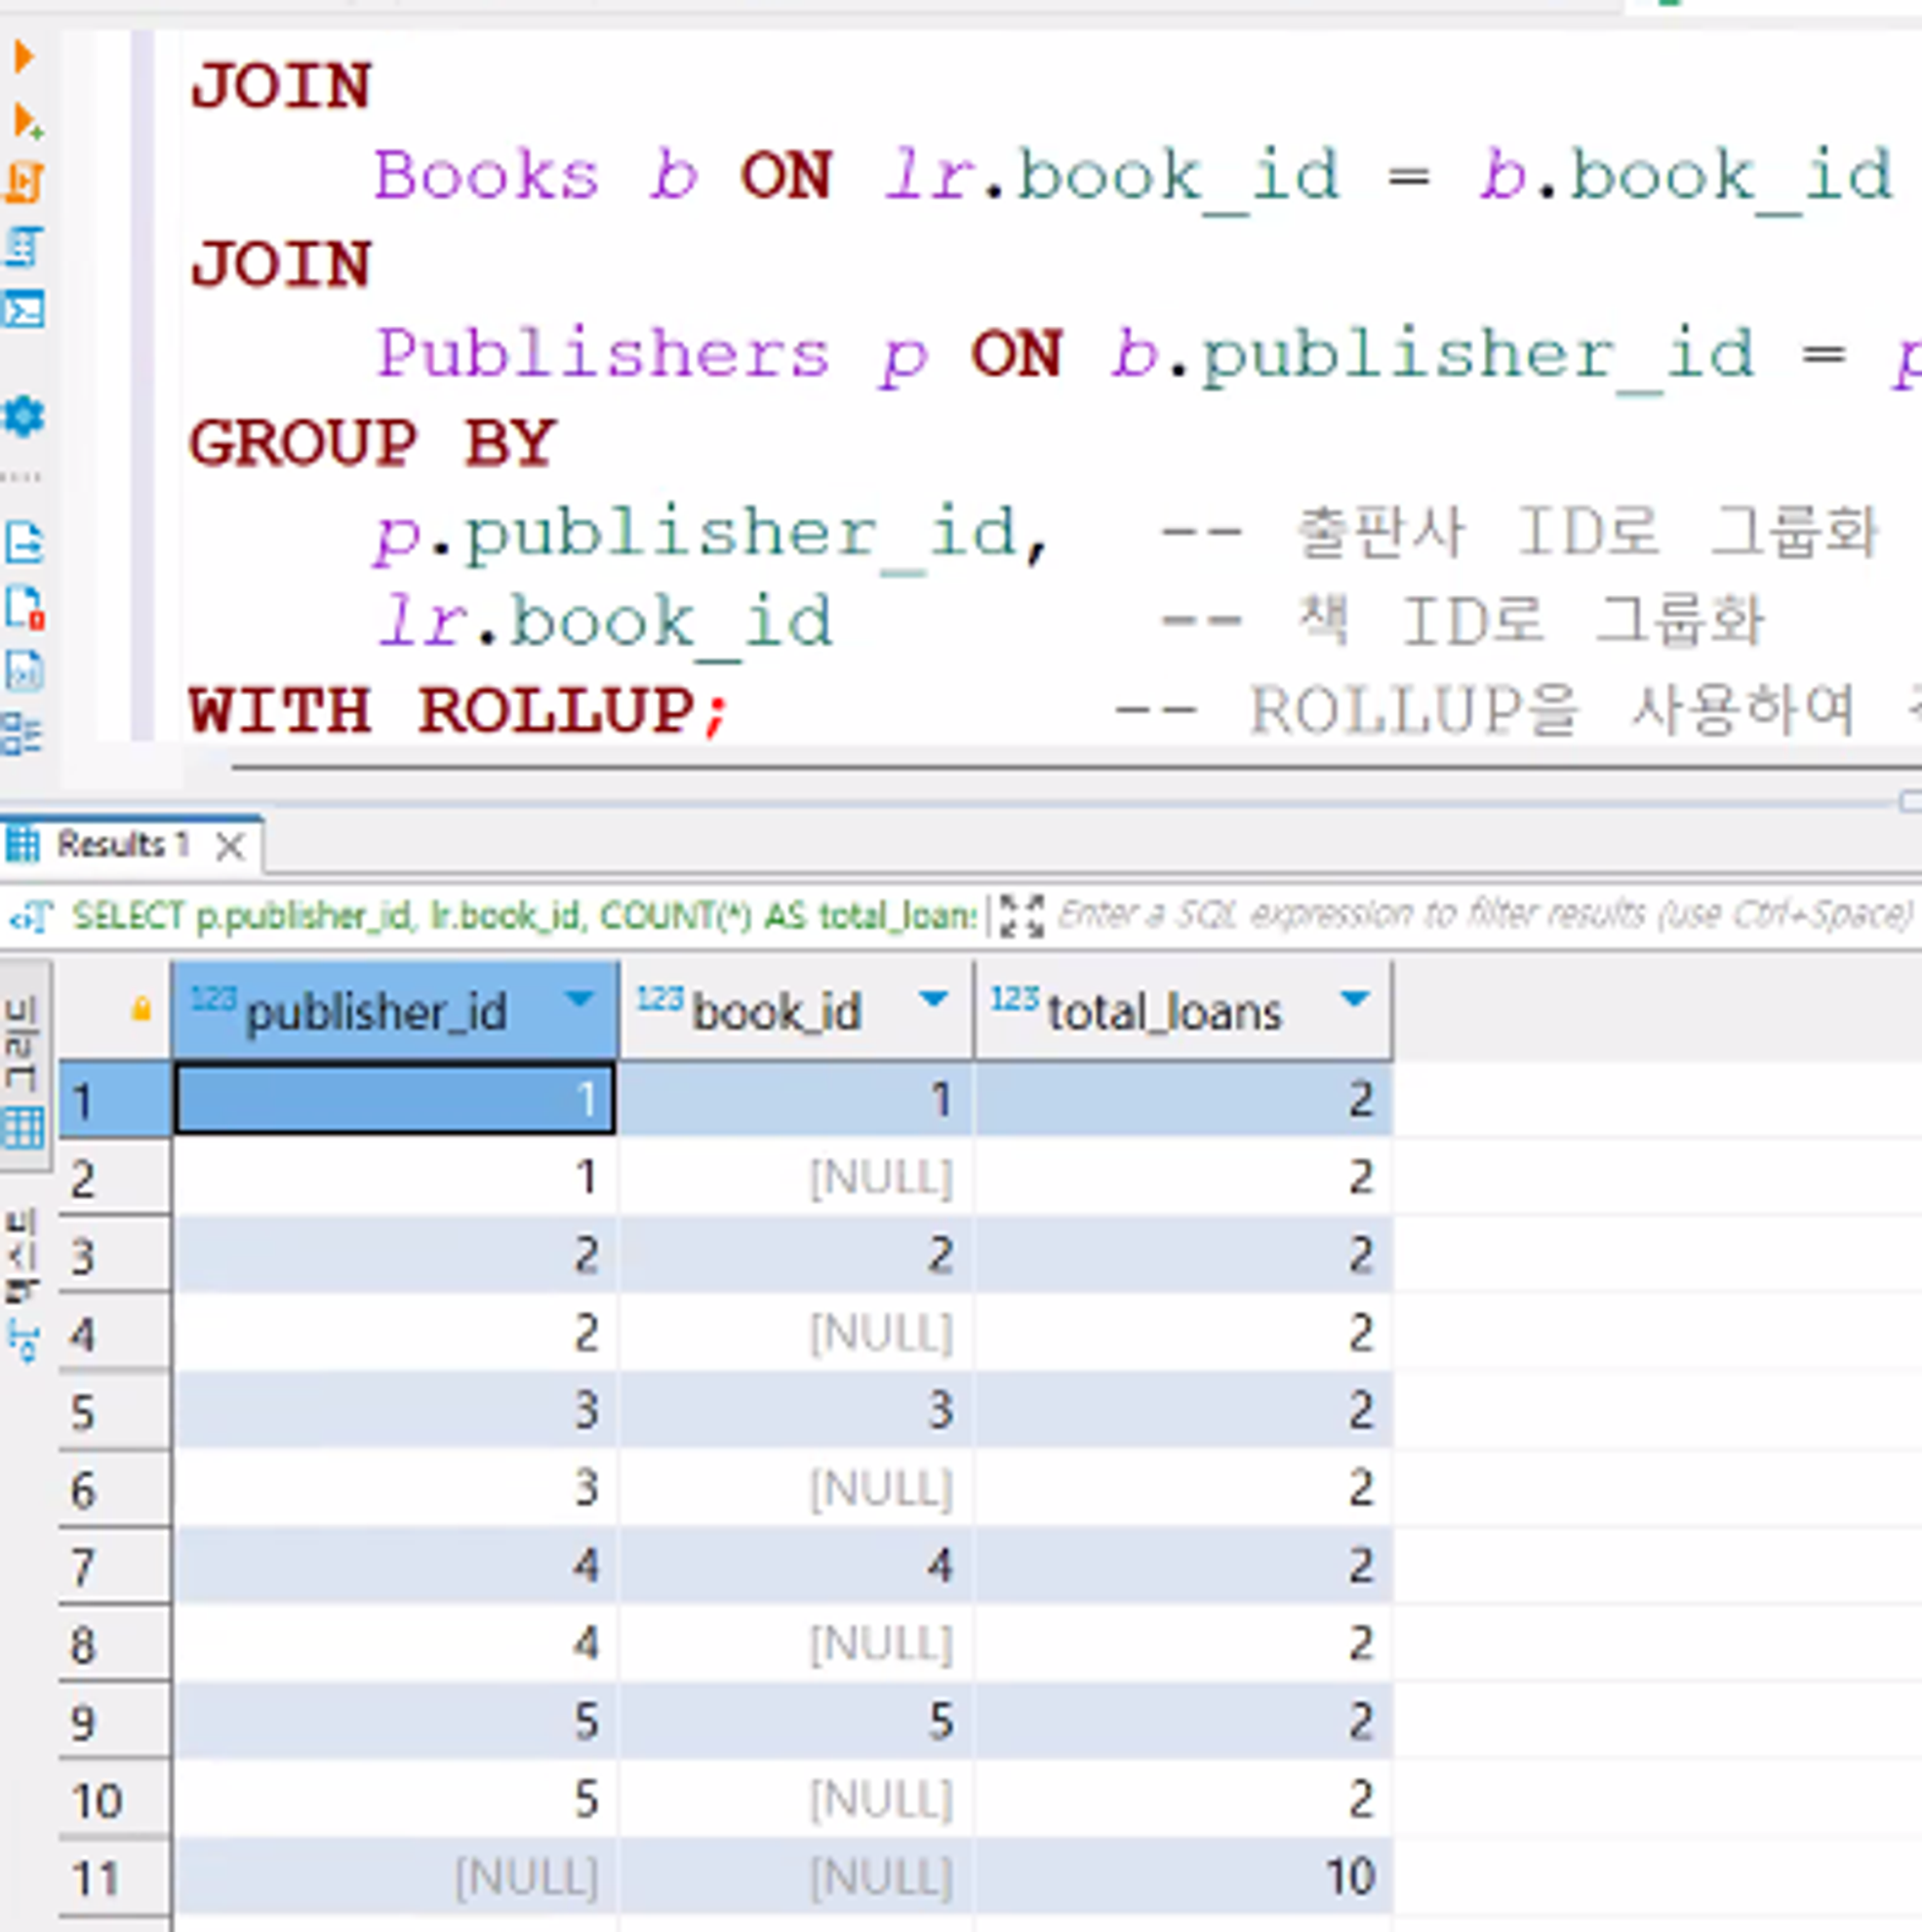Switch to the 텍스트 text view
This screenshot has height=1932, width=1922.
pyautogui.click(x=22, y=1285)
